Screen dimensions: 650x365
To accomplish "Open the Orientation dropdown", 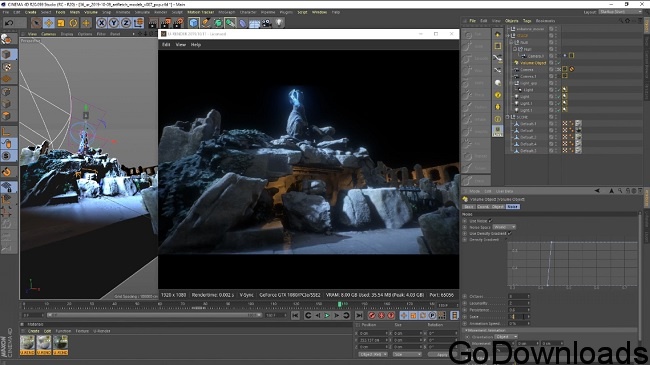I will (507, 337).
